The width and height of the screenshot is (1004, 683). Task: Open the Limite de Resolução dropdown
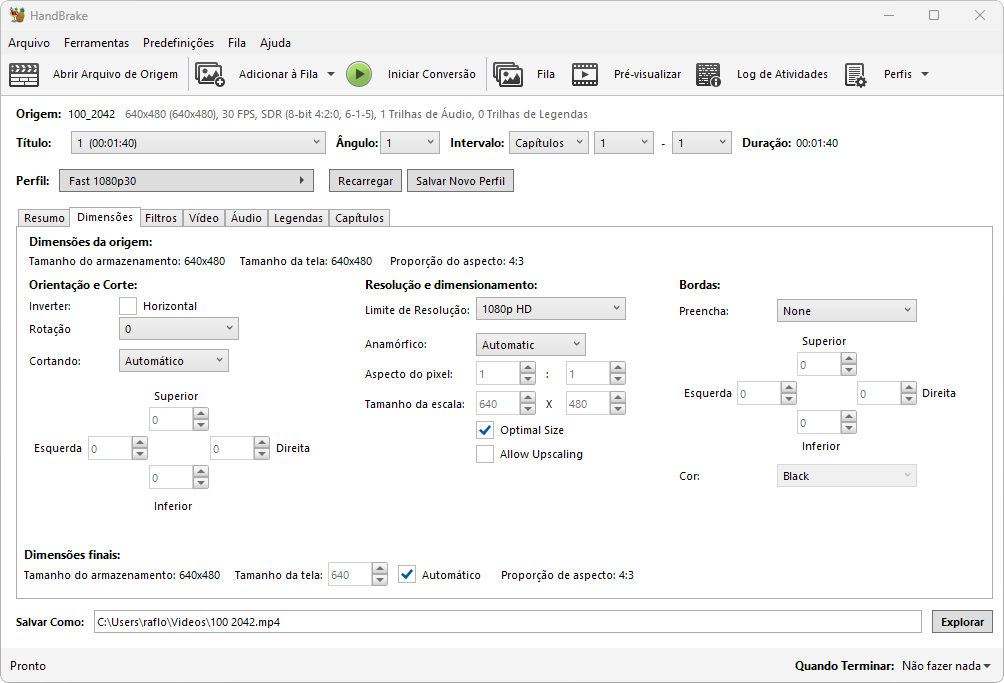coord(550,309)
